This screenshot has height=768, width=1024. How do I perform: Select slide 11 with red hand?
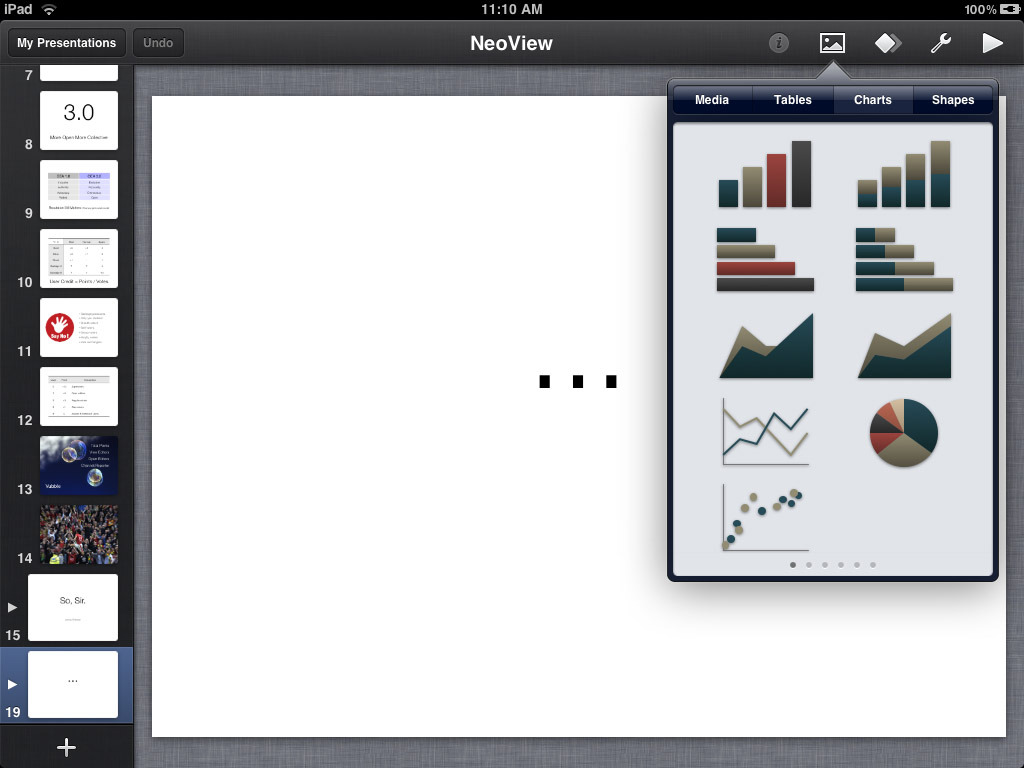point(79,328)
